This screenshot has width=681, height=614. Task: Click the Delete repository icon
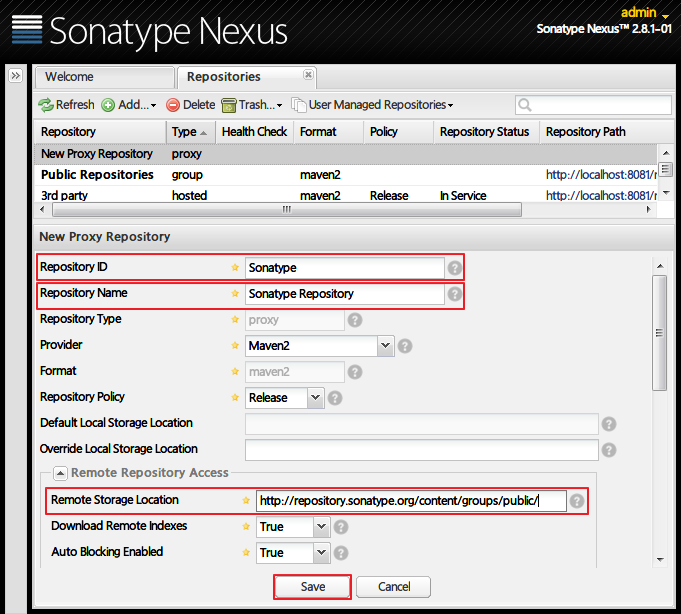coord(173,105)
